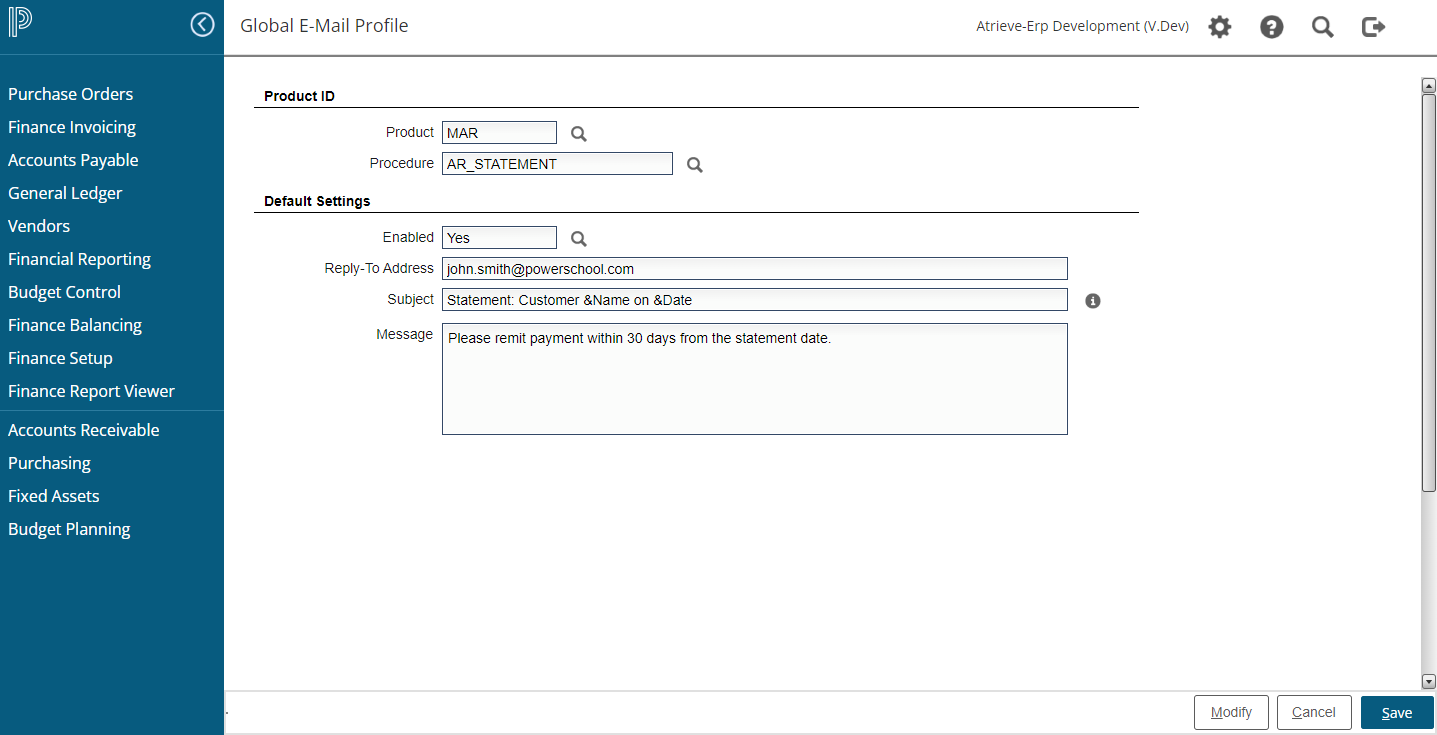Click the PowerSchool logo icon
Viewport: 1437px width, 735px height.
21,24
